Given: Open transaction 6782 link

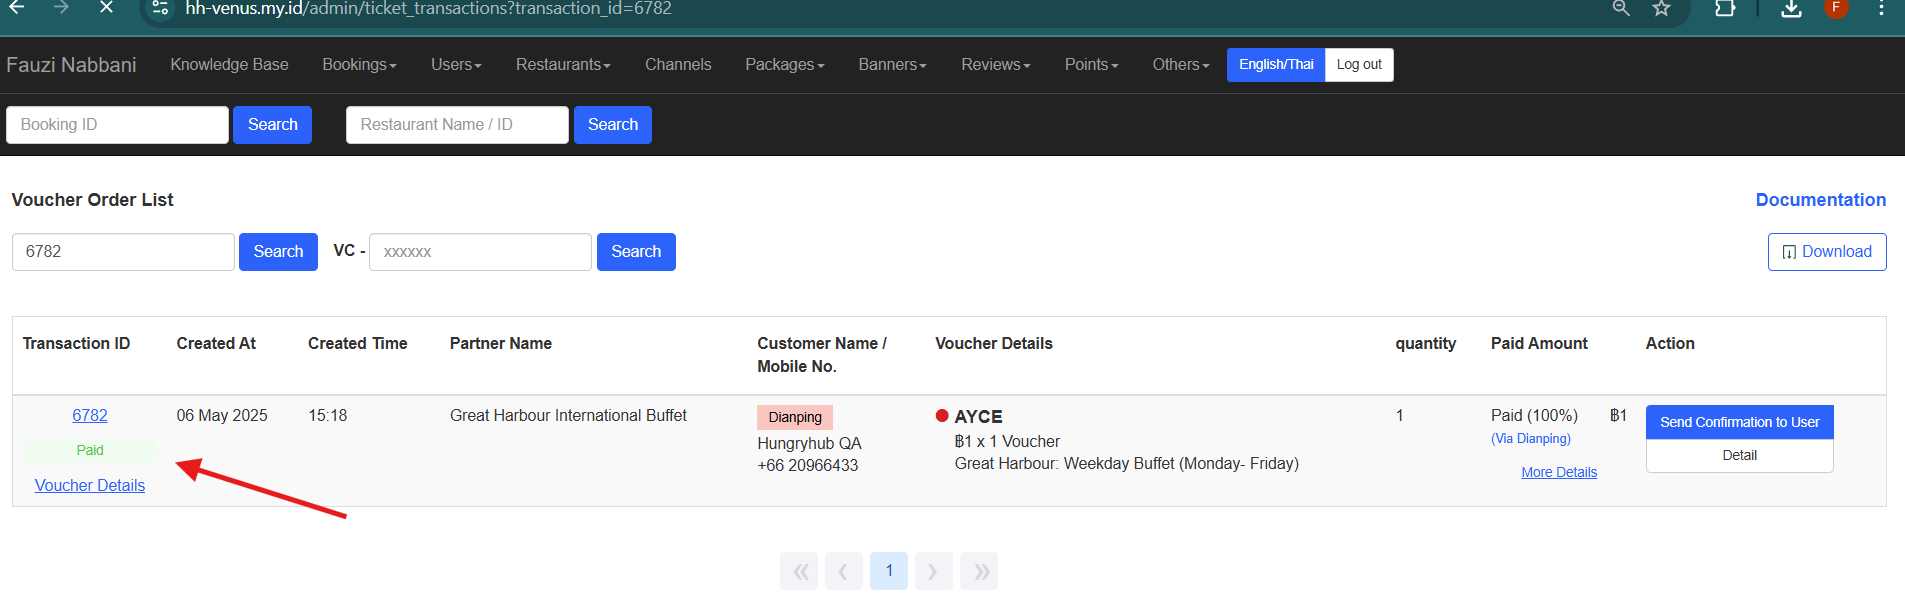Looking at the screenshot, I should 90,416.
